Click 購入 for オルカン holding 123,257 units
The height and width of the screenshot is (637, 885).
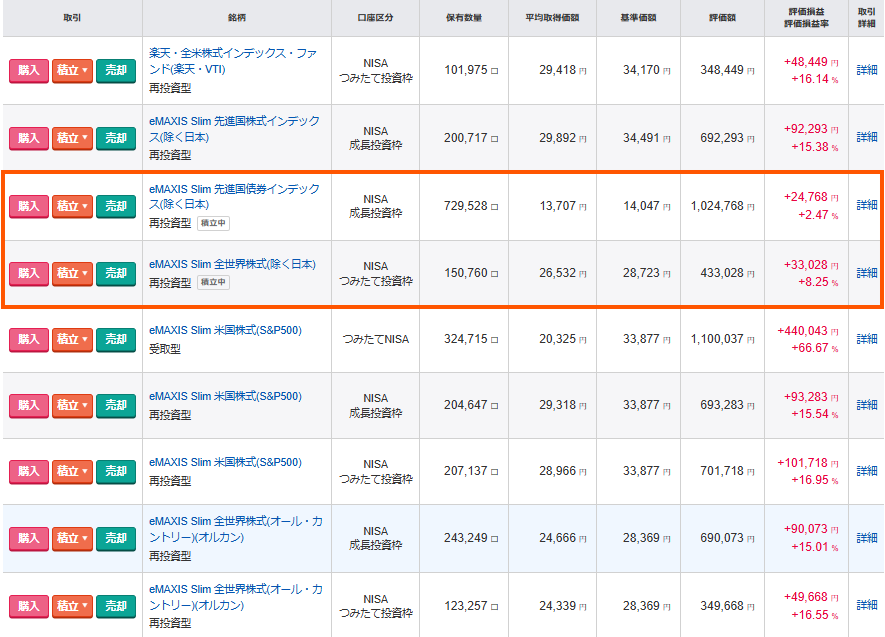[x=29, y=607]
